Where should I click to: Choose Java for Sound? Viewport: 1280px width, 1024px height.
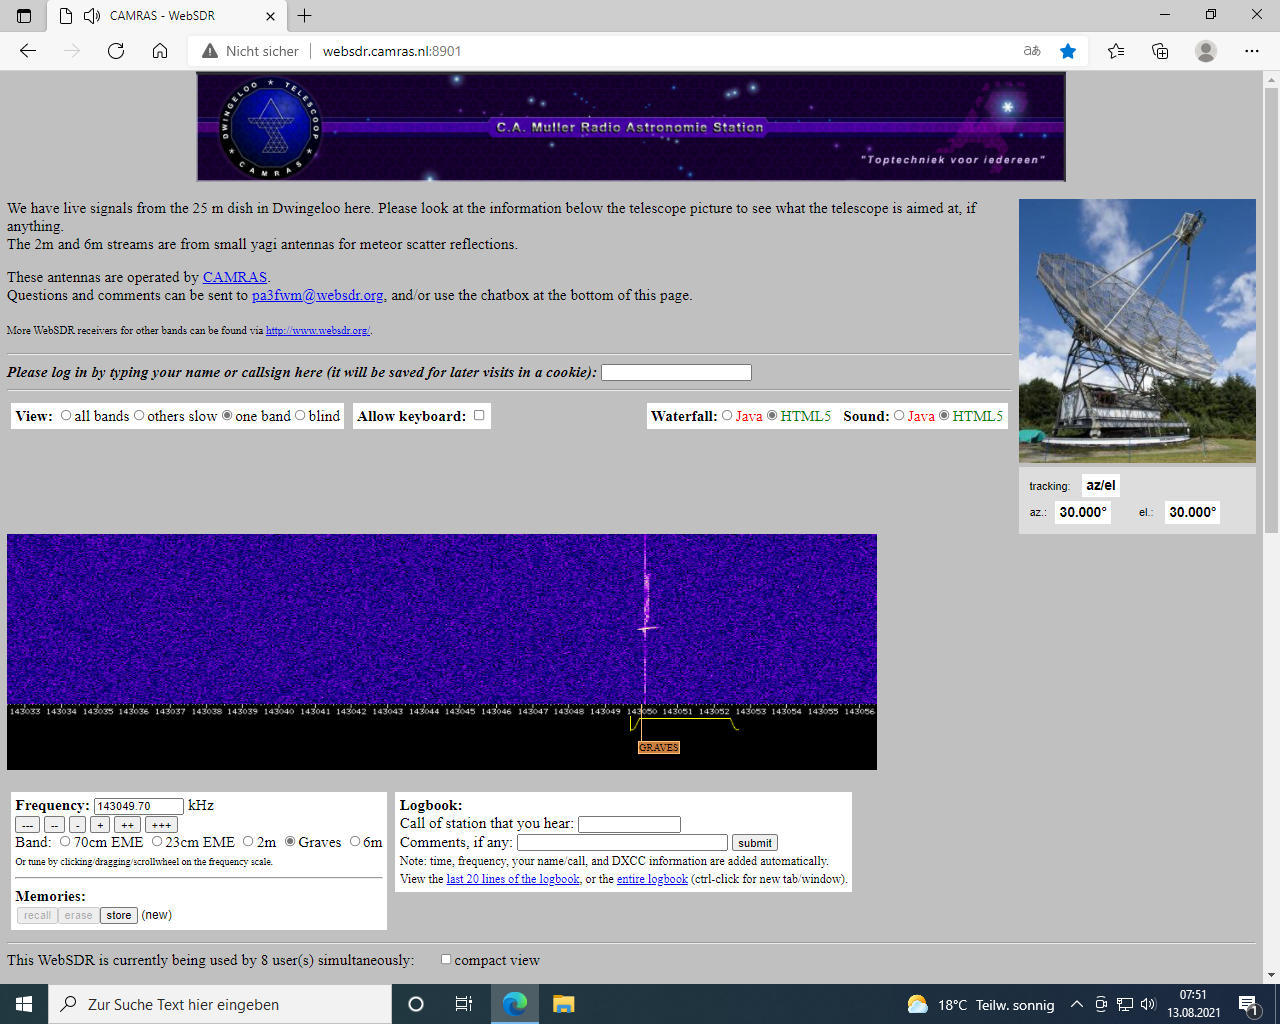(899, 416)
